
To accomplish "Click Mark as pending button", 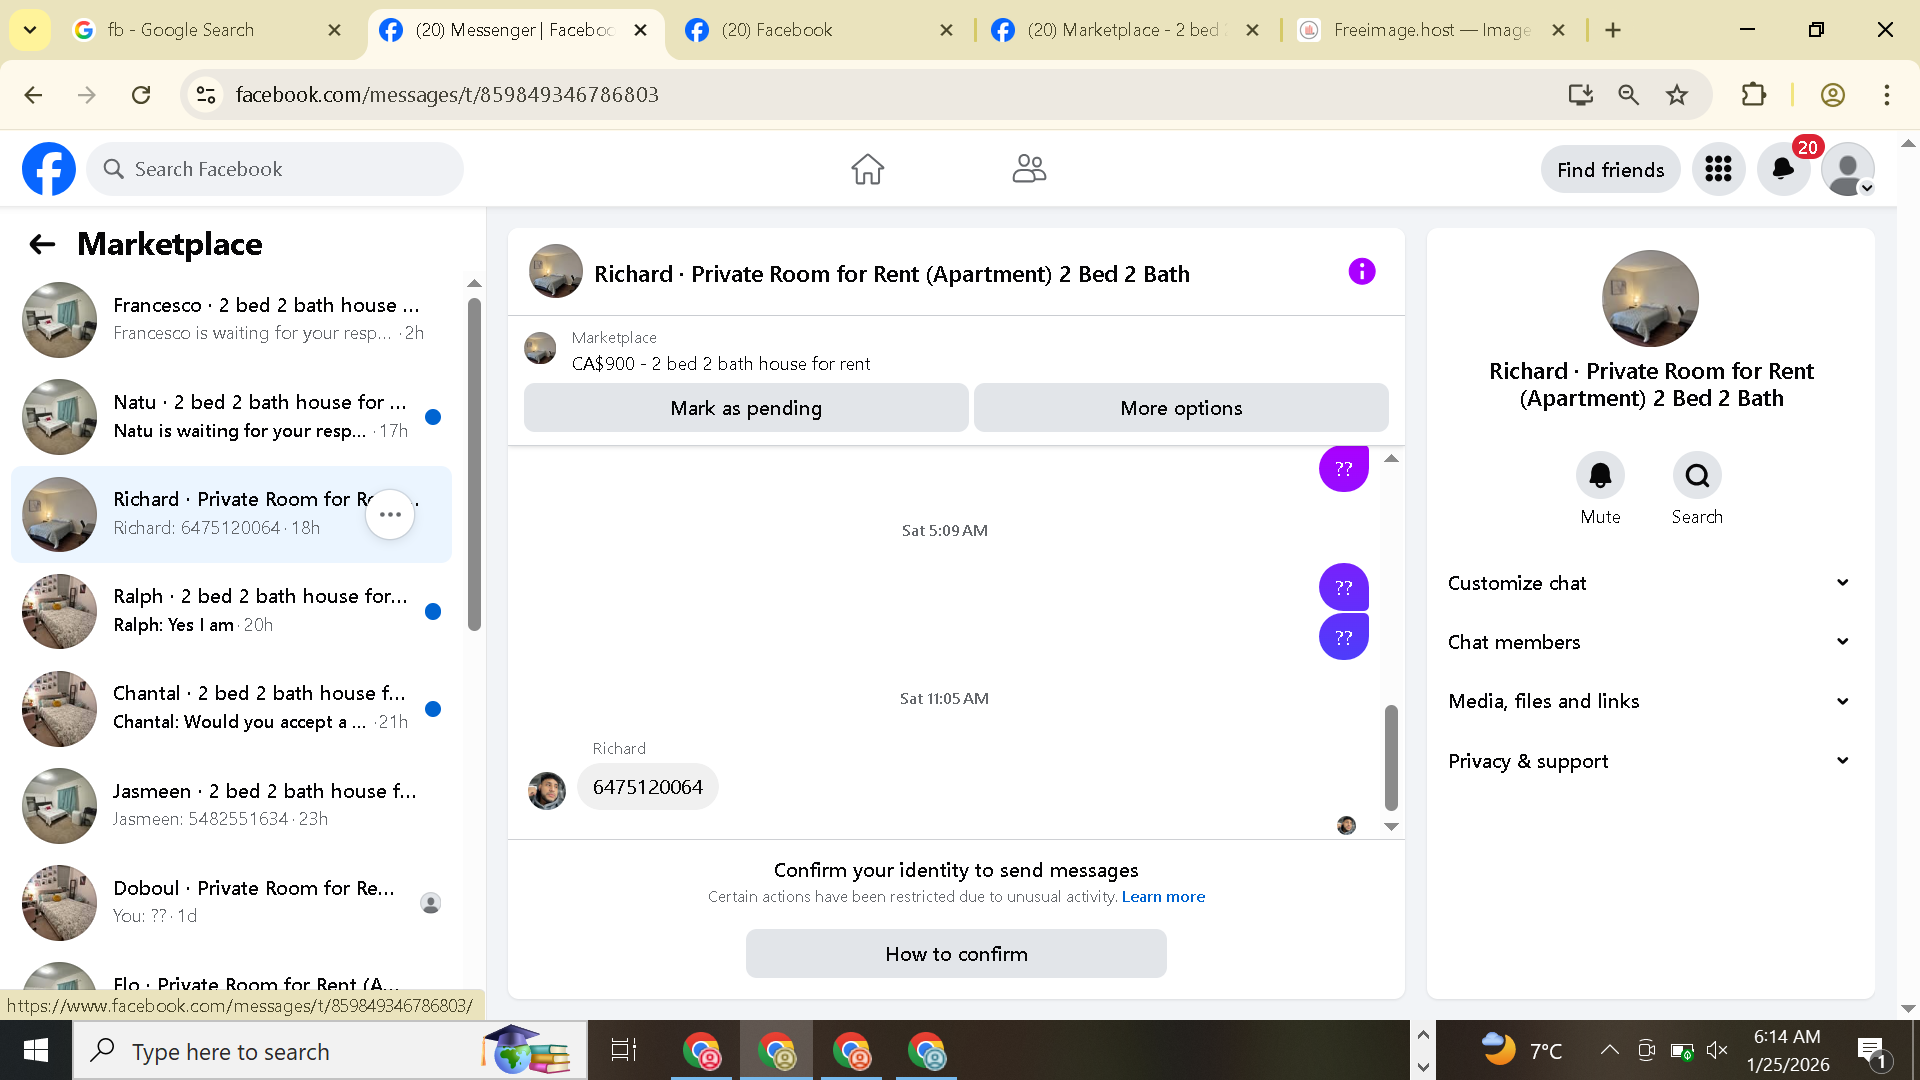I will (746, 408).
